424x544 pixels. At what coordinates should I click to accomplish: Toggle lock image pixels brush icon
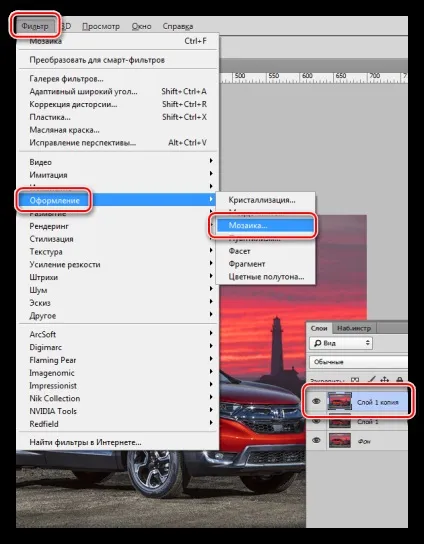371,380
